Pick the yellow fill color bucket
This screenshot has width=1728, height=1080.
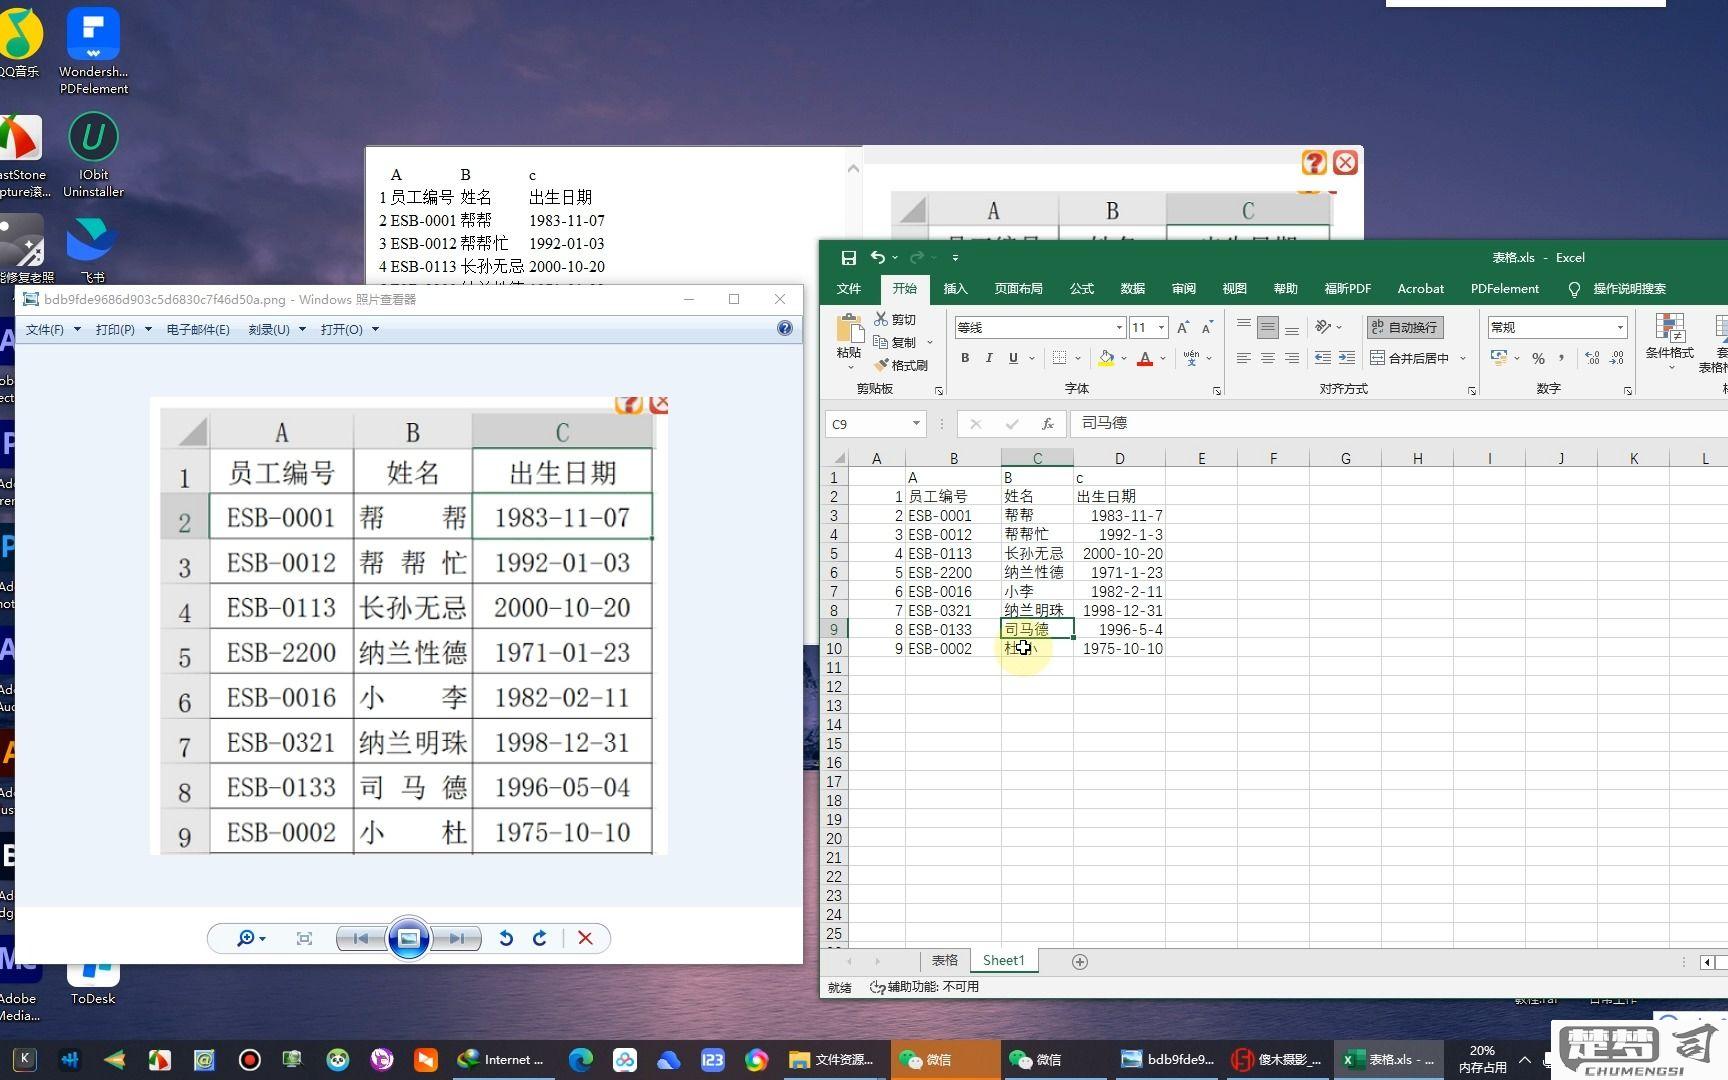point(1106,358)
